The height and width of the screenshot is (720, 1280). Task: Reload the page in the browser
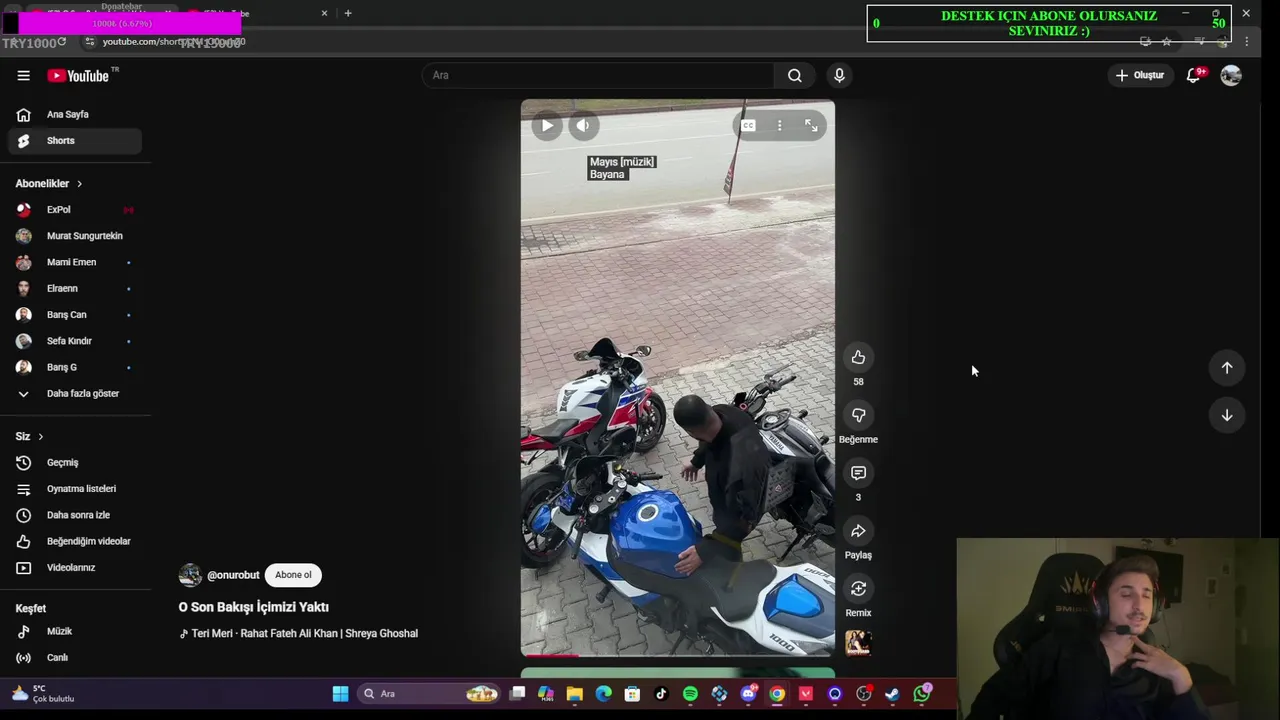pos(62,41)
